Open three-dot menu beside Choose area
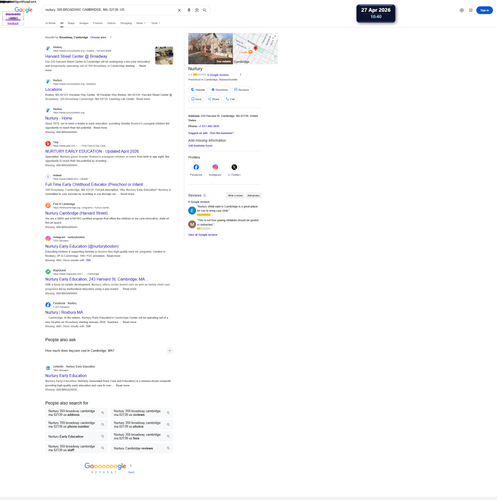 coord(111,37)
